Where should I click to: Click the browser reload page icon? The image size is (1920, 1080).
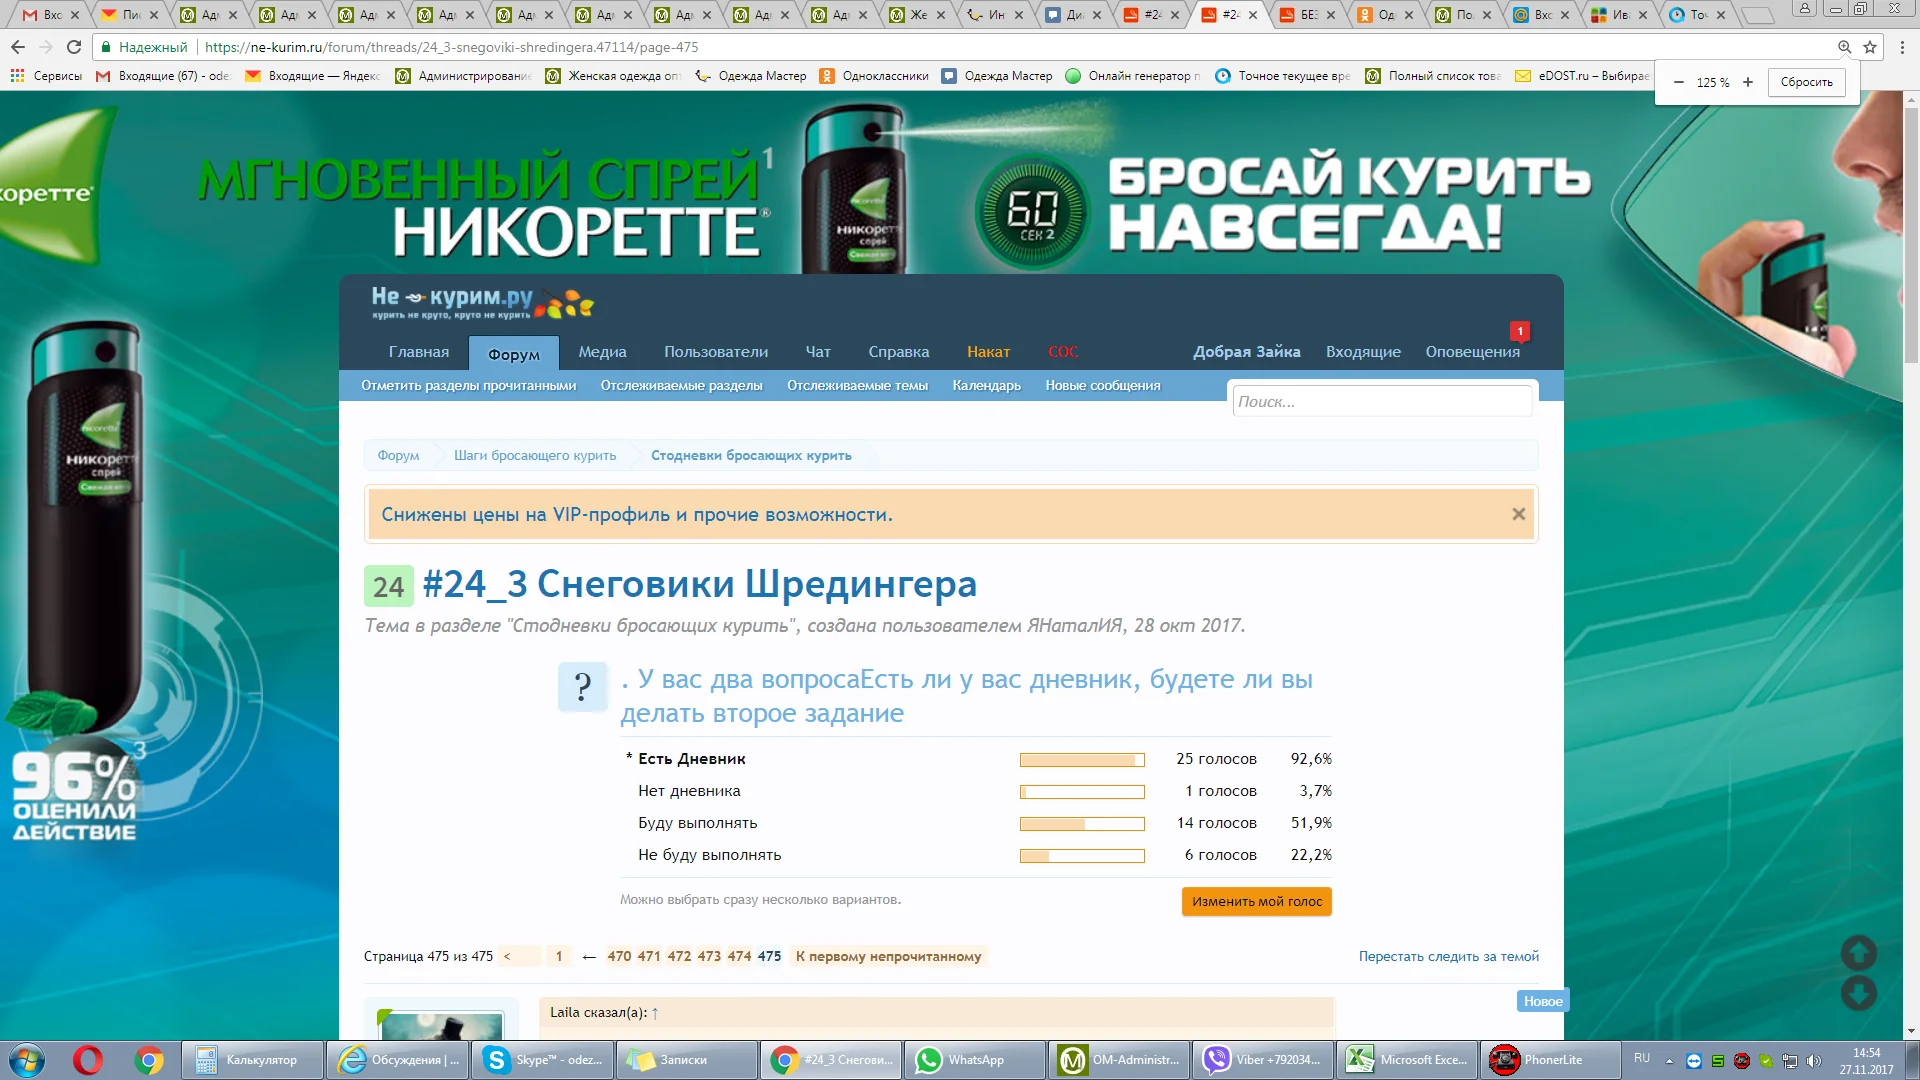(74, 47)
